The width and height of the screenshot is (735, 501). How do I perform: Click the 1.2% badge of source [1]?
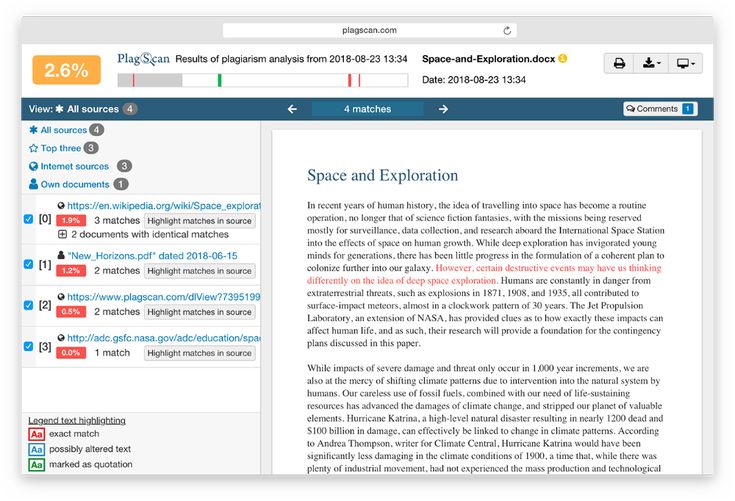[x=71, y=271]
